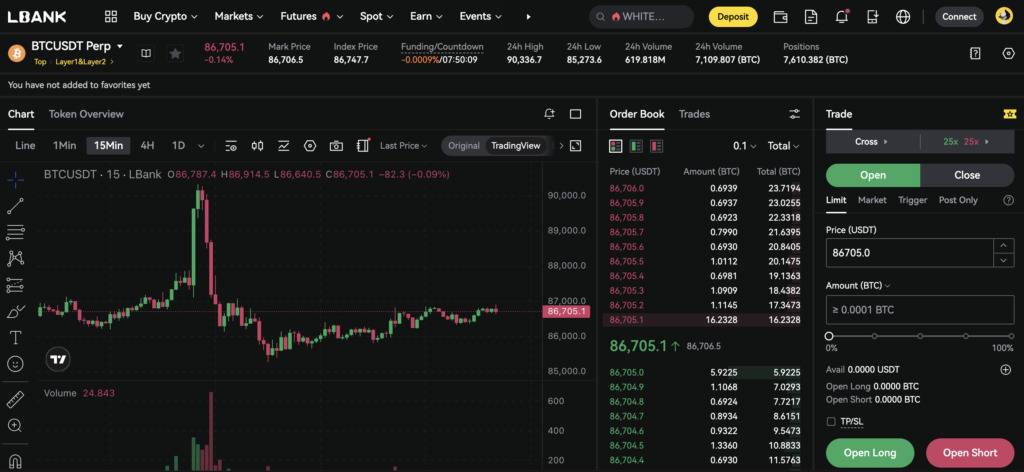Open the BTCUSDT Perp pair selector
1024x472 pixels.
click(77, 46)
